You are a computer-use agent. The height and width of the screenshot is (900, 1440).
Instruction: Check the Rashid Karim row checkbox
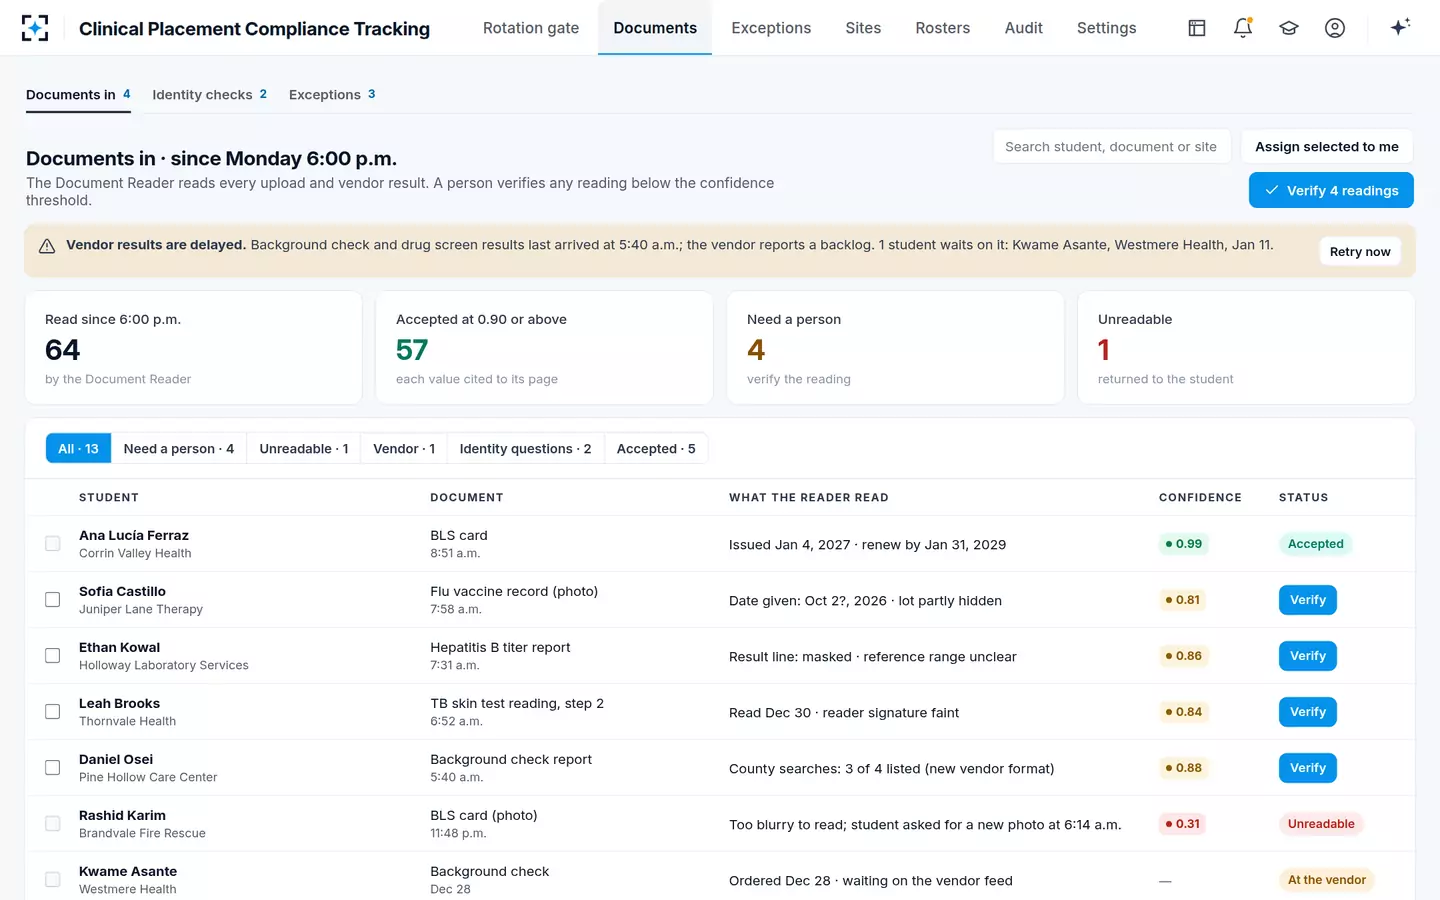coord(53,824)
